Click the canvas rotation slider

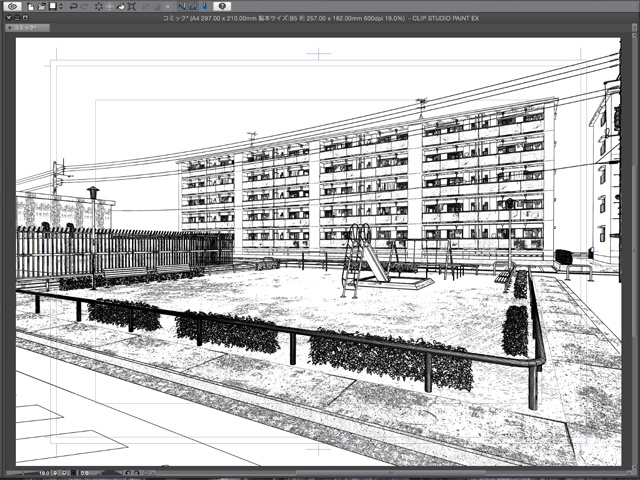[111, 473]
